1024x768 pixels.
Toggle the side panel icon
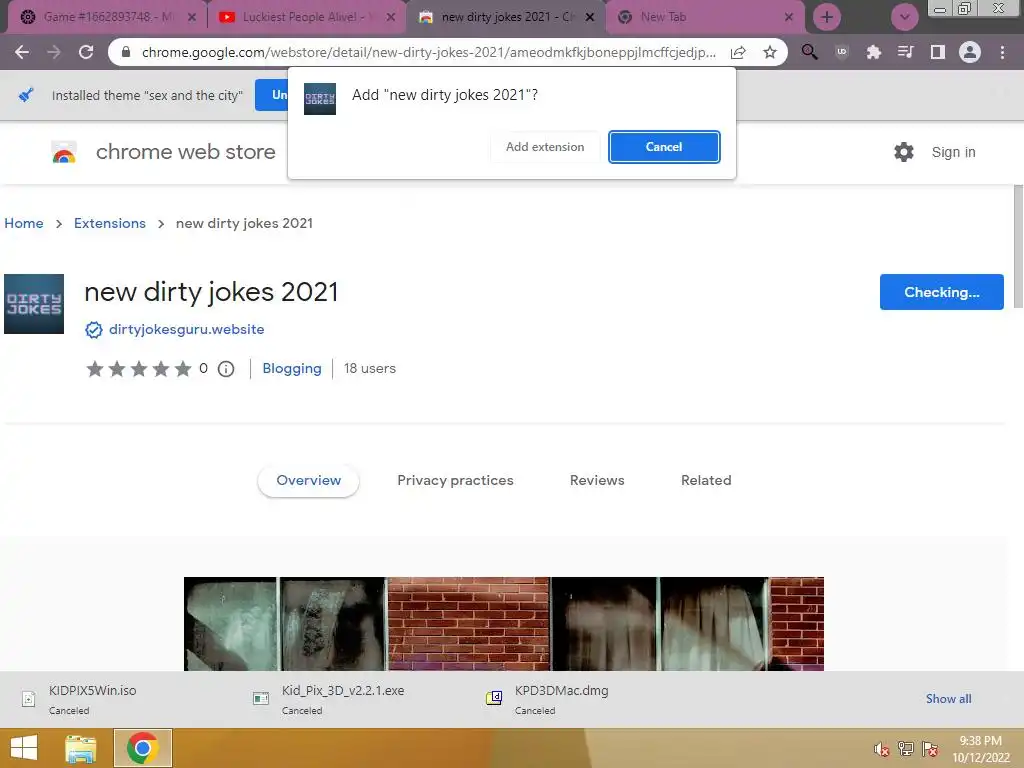[938, 52]
